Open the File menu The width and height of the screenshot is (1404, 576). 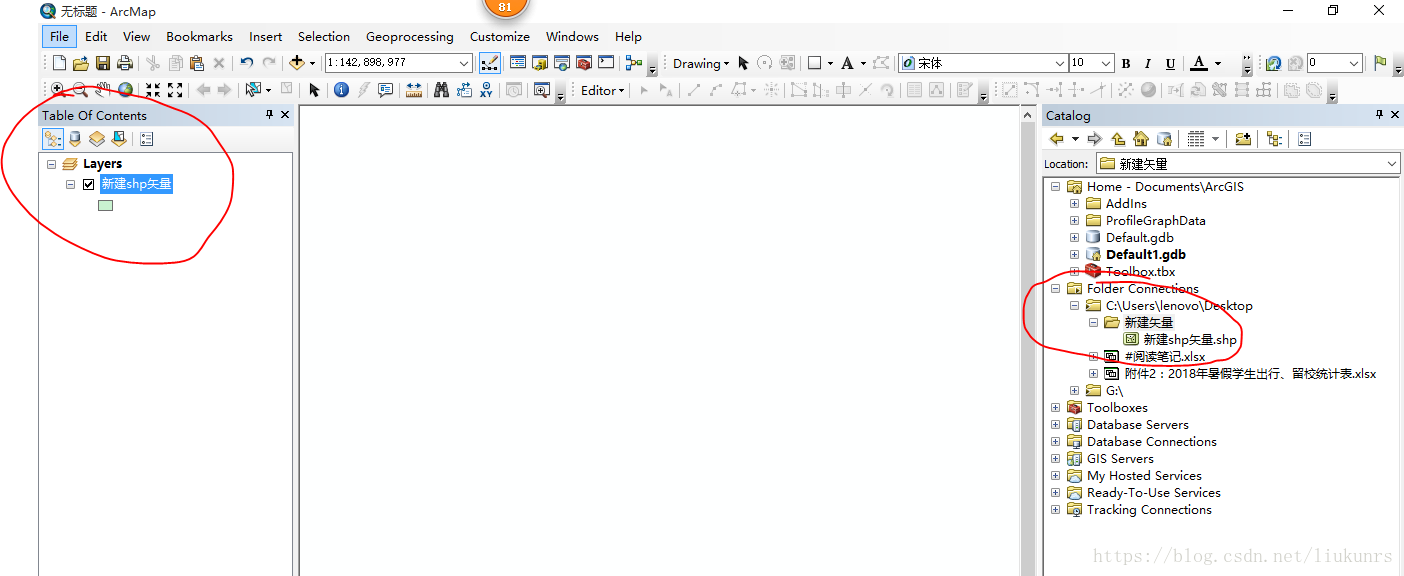tap(59, 36)
